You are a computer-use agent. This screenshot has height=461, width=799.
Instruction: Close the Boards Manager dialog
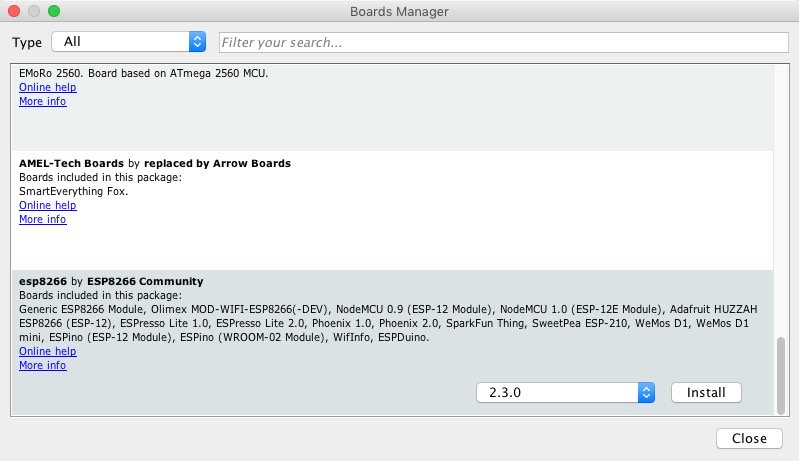(749, 439)
